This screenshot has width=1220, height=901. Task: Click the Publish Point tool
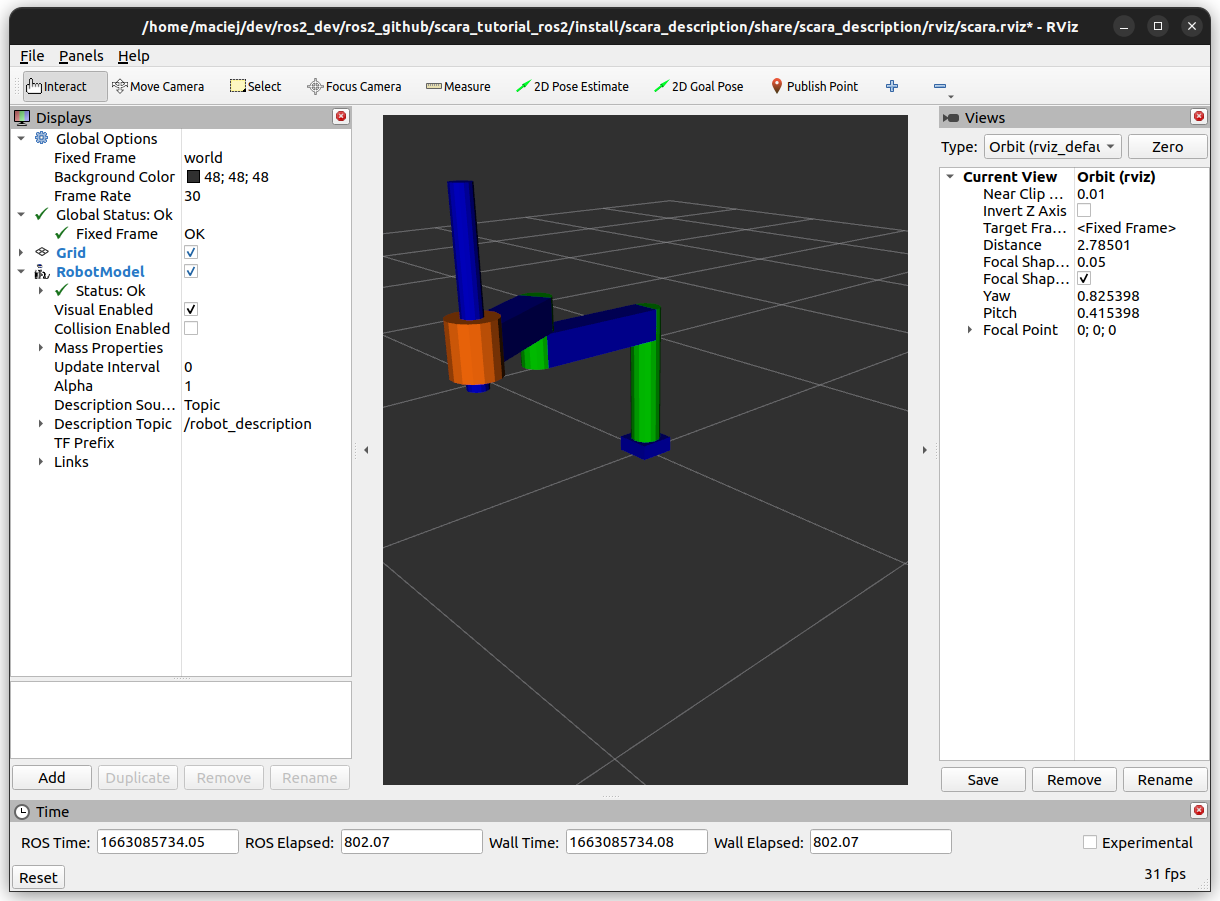[x=814, y=86]
